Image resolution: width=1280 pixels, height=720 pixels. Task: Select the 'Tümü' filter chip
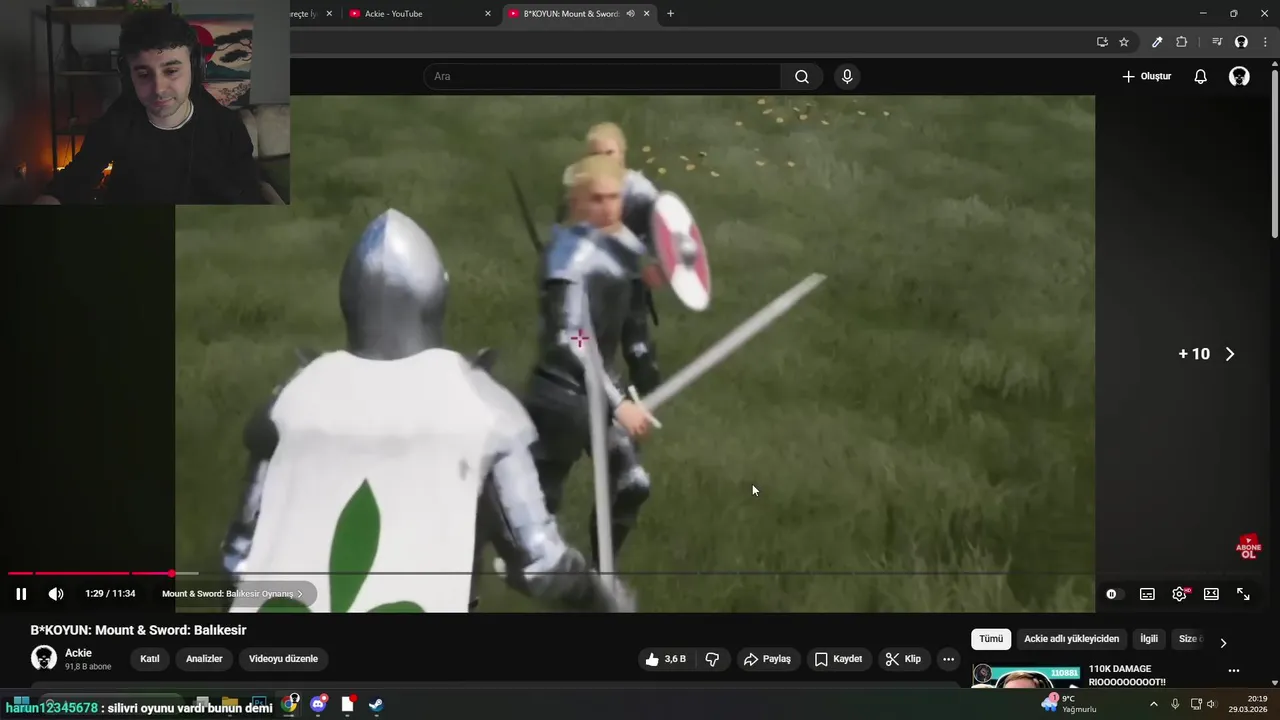pyautogui.click(x=991, y=639)
